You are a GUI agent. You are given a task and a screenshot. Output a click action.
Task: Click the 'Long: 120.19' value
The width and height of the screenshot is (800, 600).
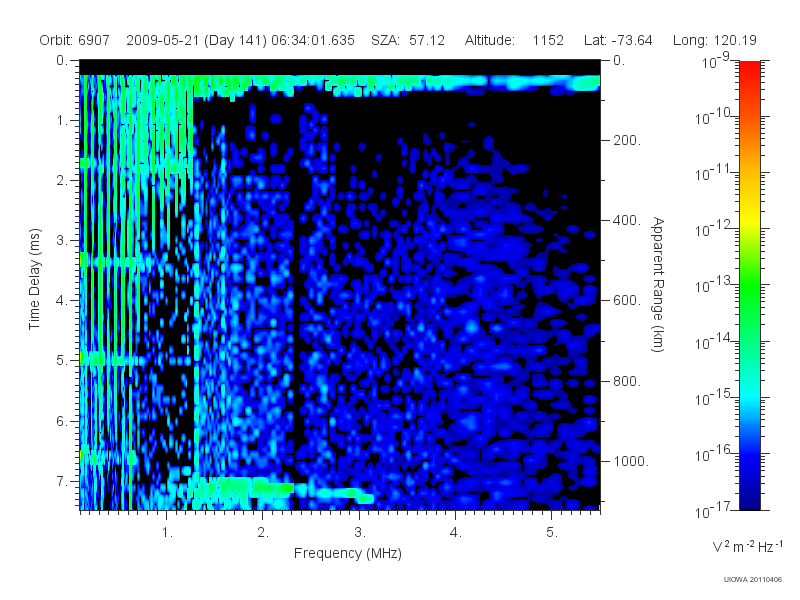pyautogui.click(x=714, y=40)
